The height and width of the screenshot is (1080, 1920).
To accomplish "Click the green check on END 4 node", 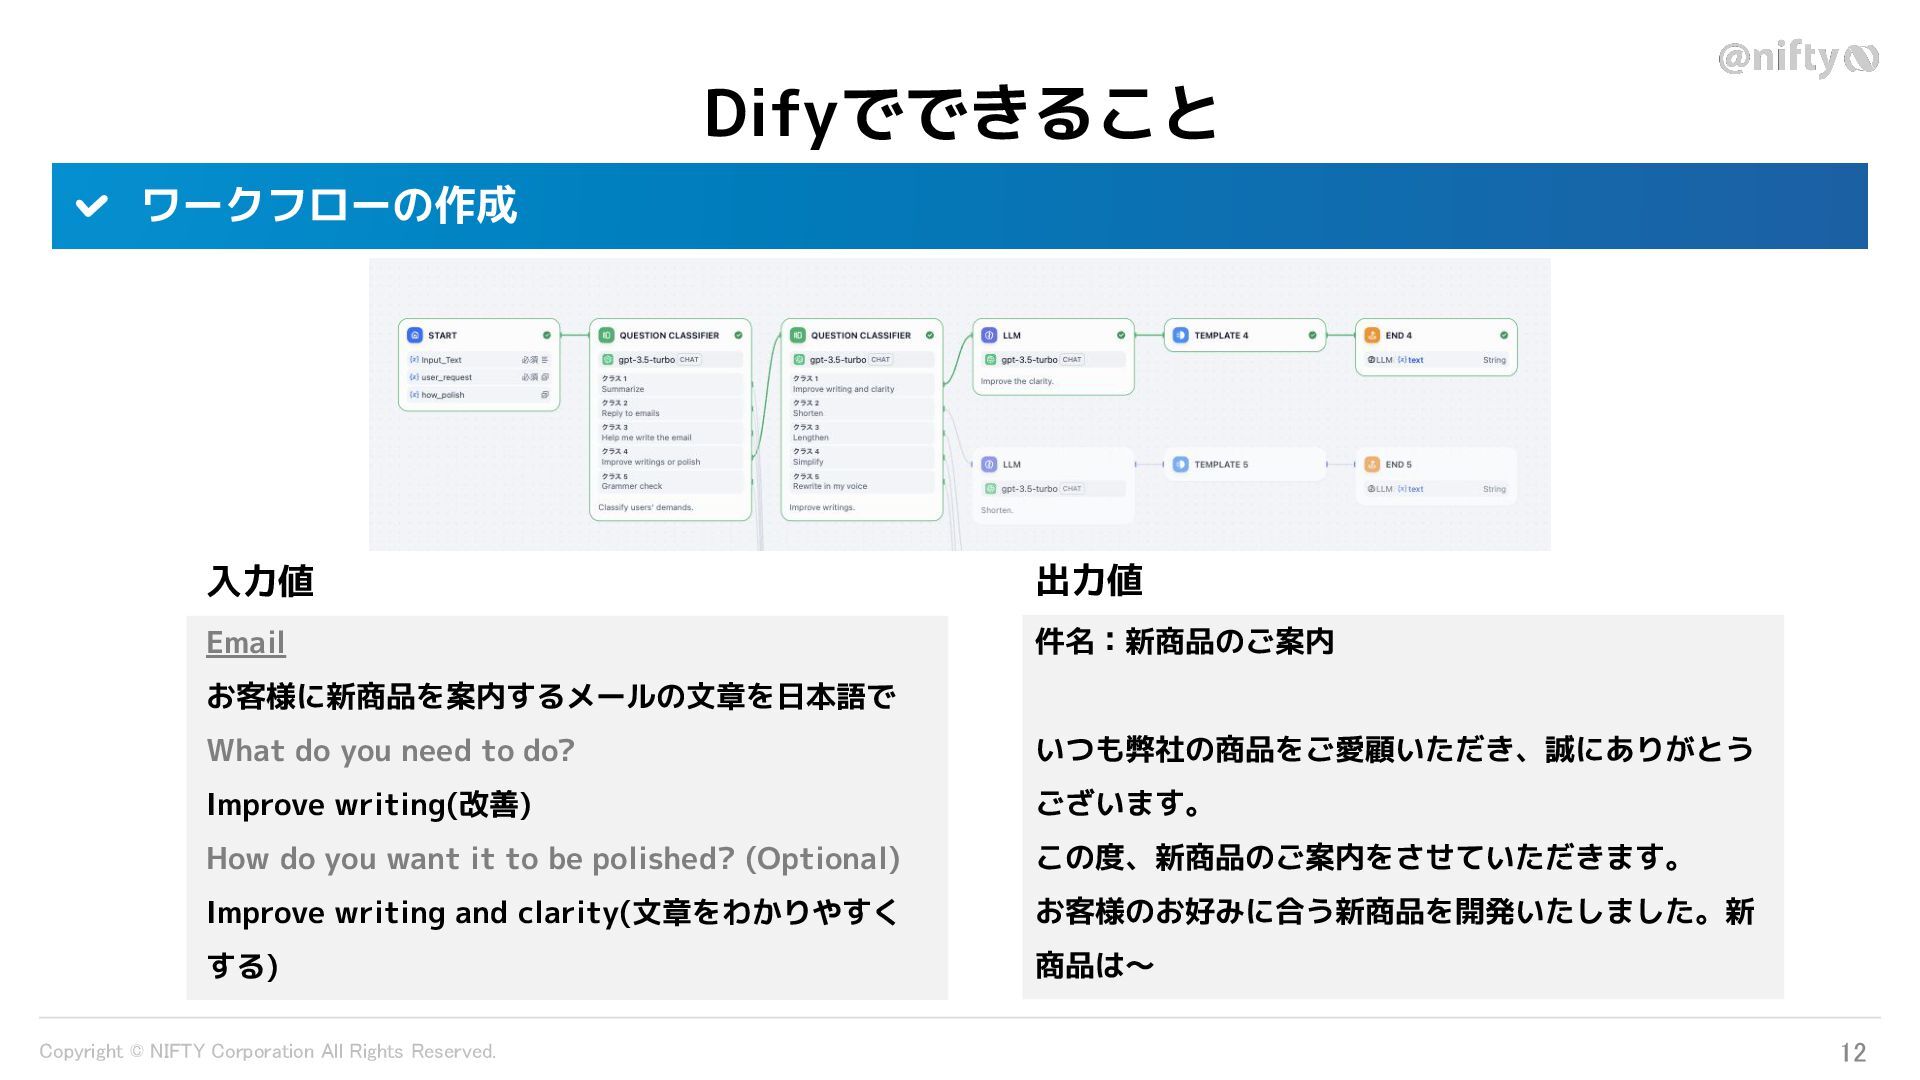I will point(1503,335).
